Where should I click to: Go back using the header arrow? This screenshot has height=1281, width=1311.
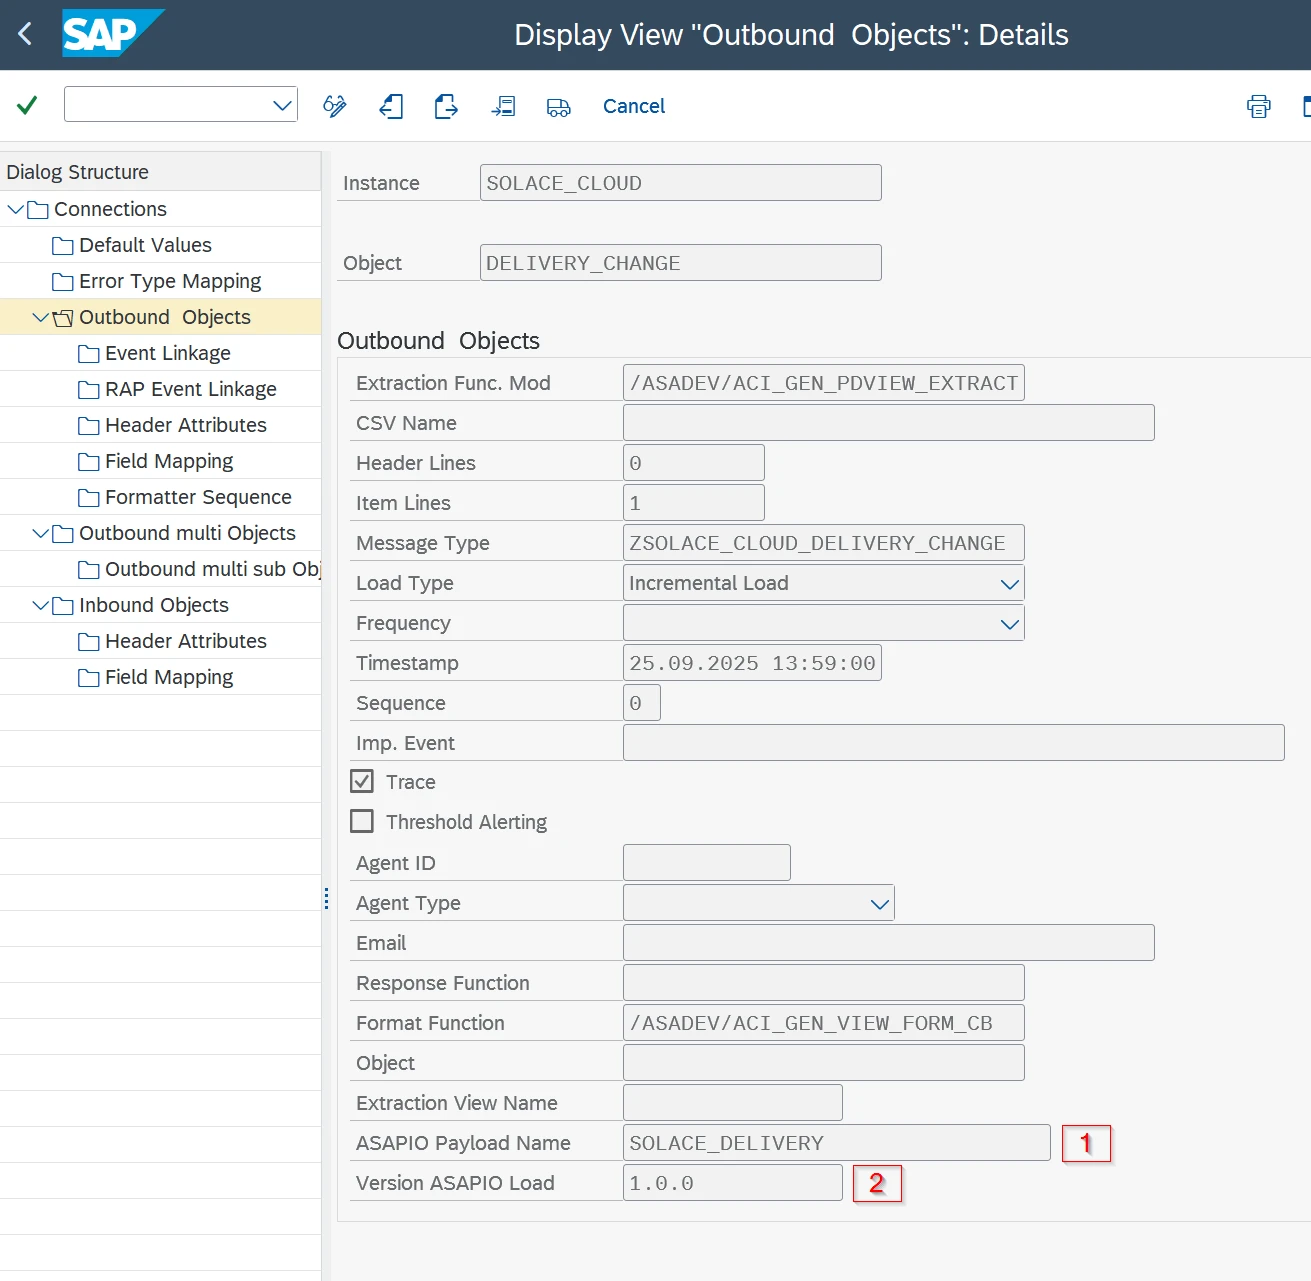tap(26, 34)
